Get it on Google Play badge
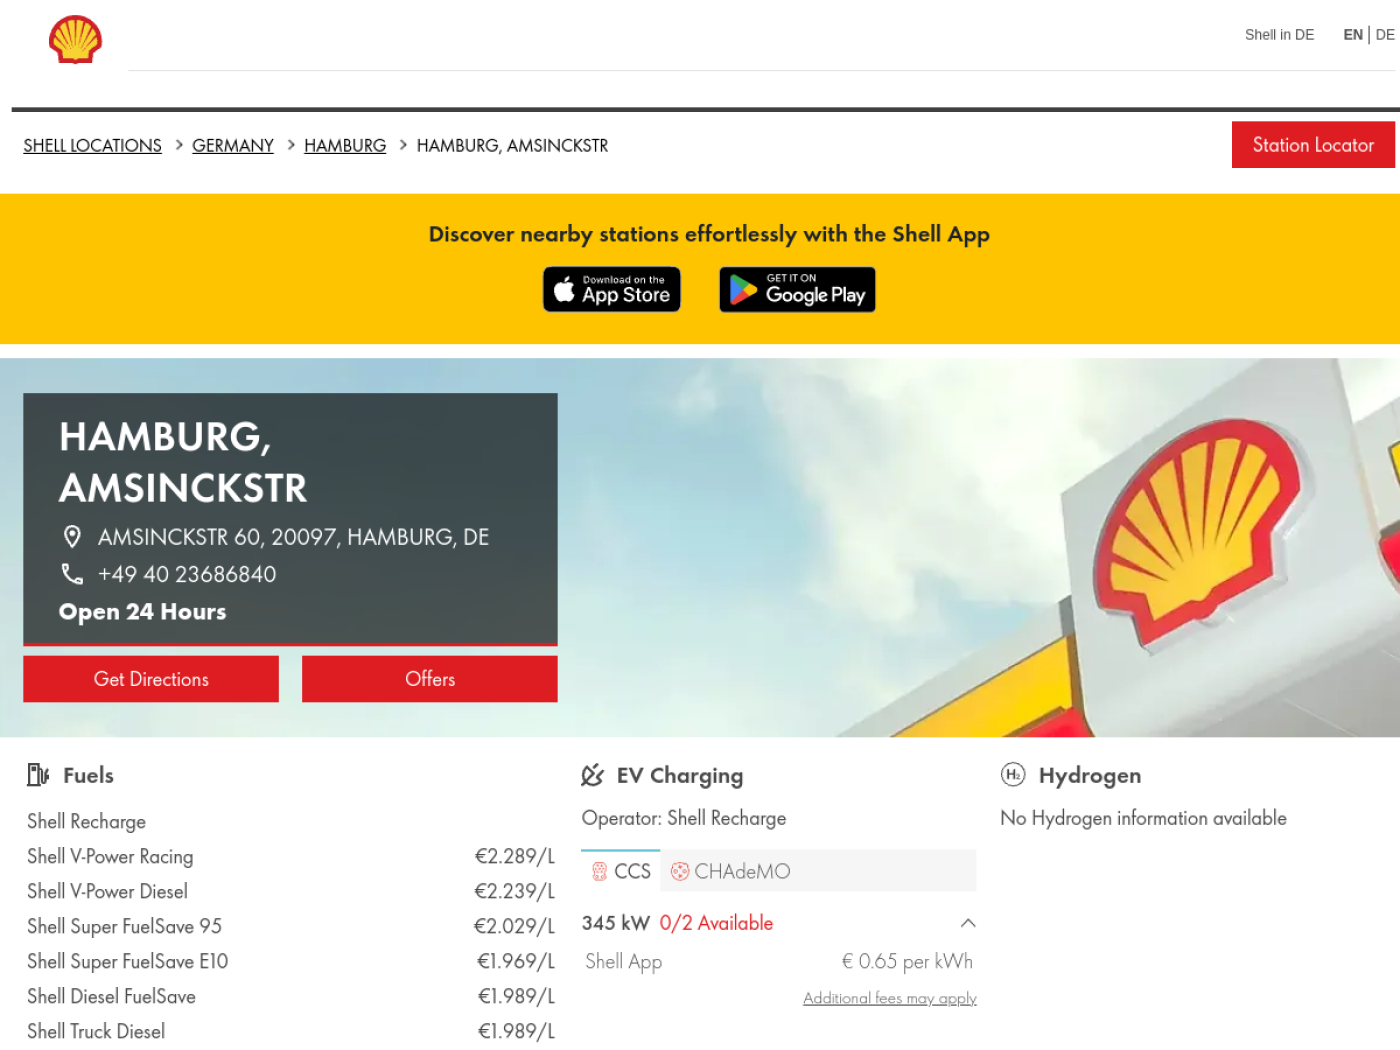 tap(797, 289)
